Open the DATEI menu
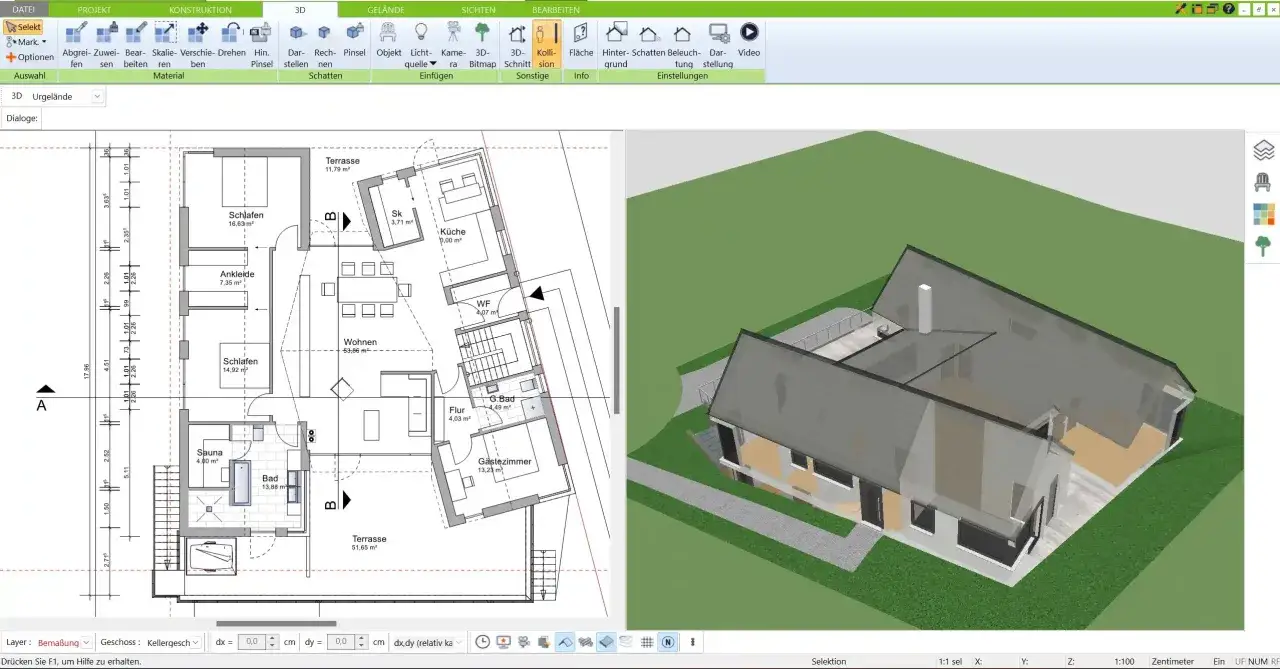The image size is (1280, 669). tap(23, 9)
